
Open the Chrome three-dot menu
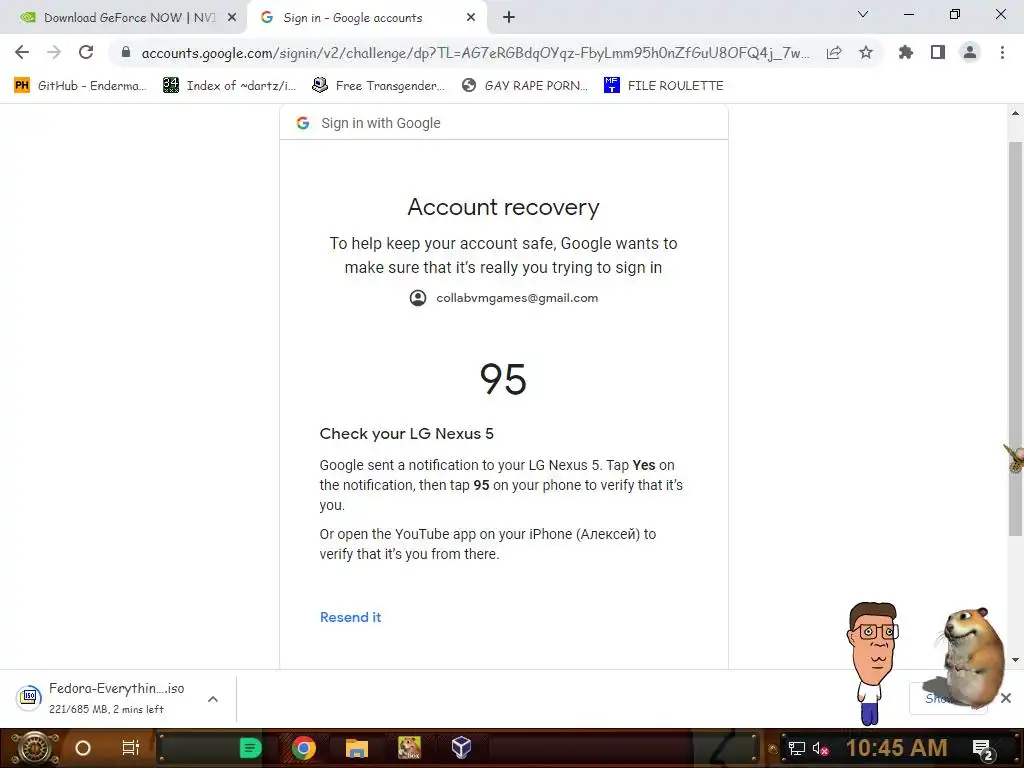[x=1002, y=52]
